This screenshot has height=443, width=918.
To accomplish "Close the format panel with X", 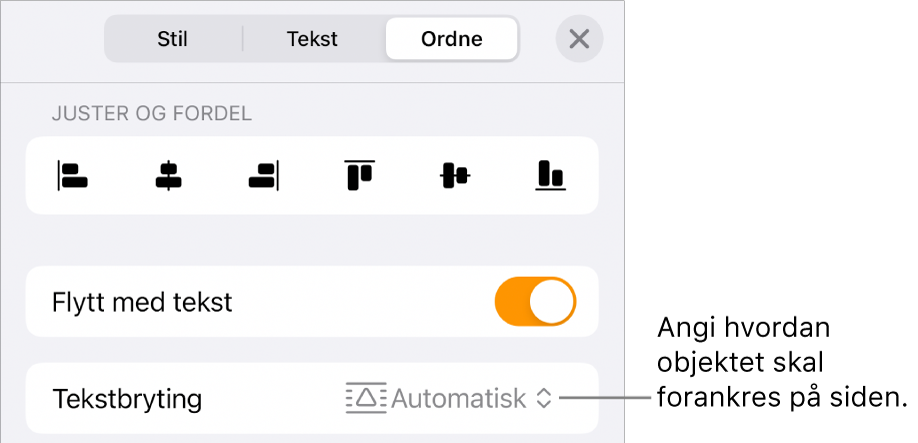I will [579, 39].
